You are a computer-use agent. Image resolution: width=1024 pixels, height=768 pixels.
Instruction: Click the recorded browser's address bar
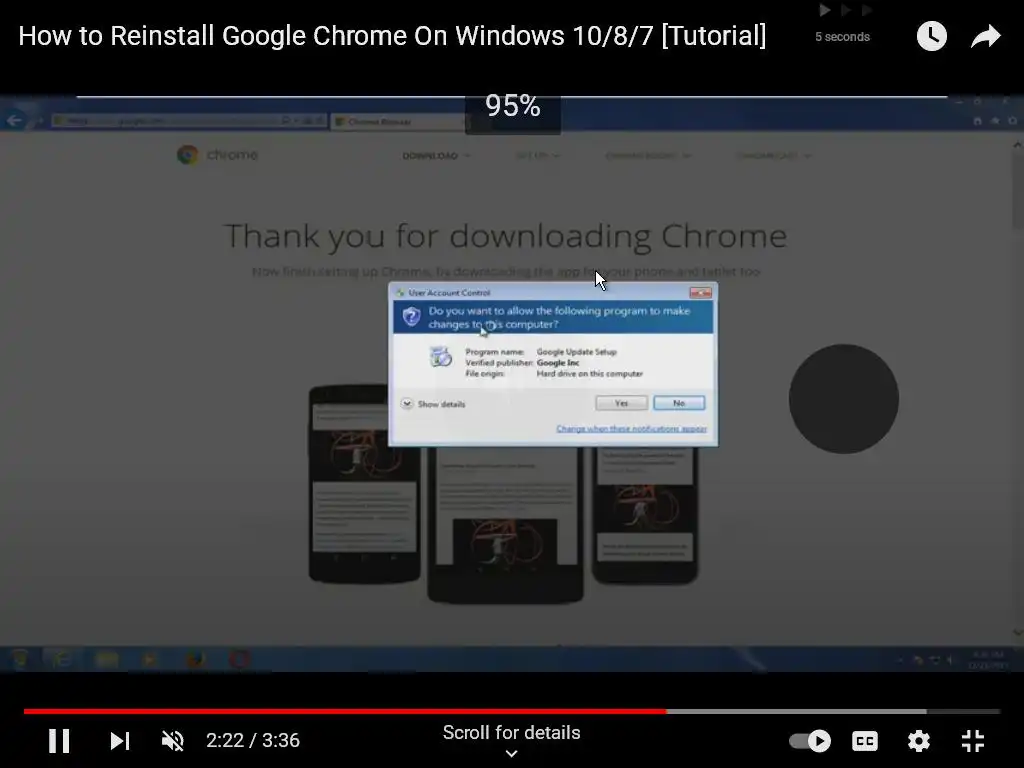[188, 121]
